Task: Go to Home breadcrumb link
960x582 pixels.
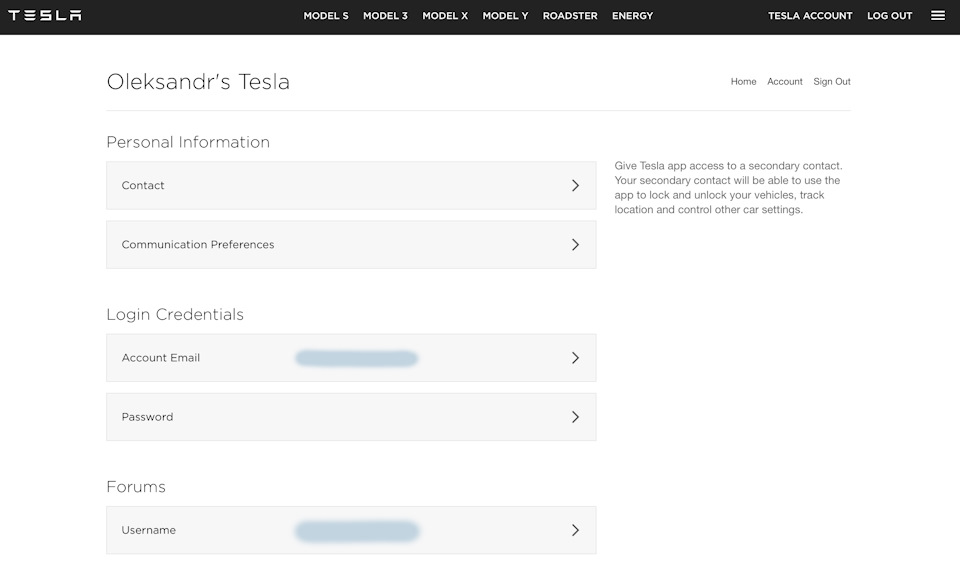Action: 743,81
